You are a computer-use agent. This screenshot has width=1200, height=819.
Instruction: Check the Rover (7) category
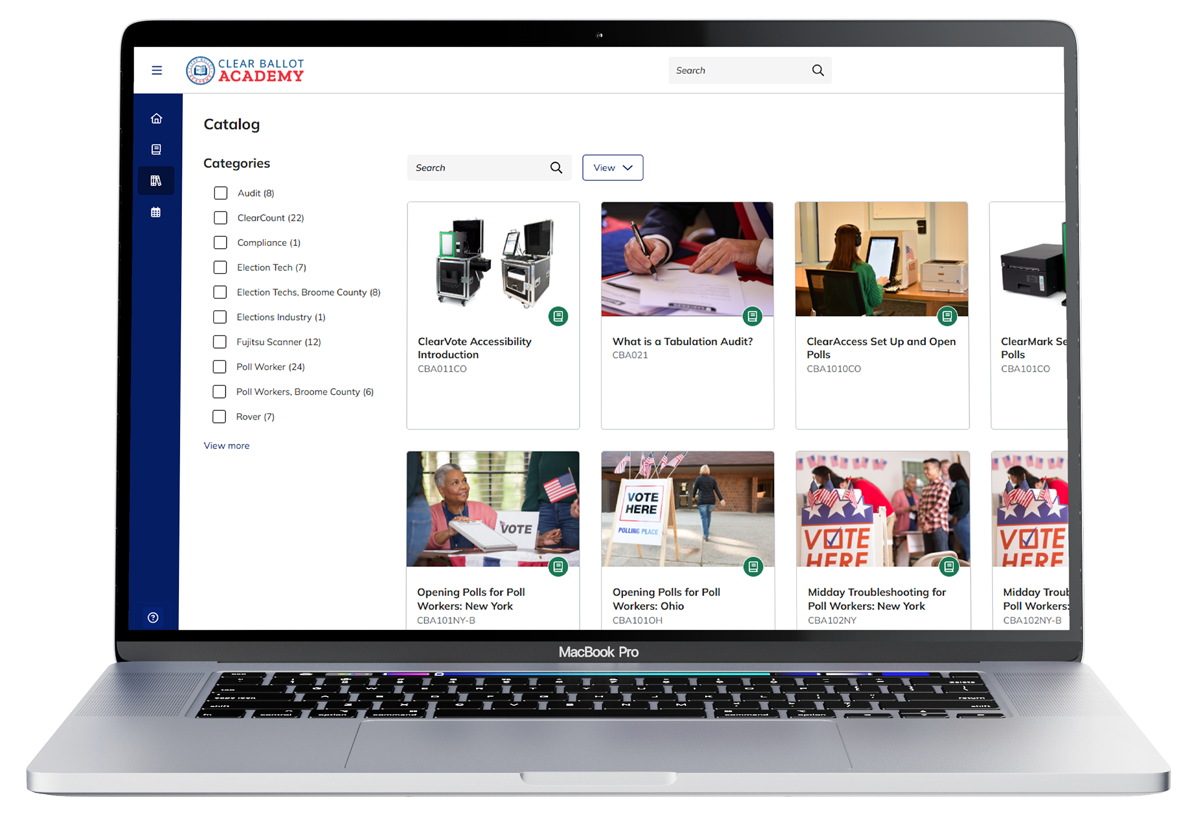(219, 416)
